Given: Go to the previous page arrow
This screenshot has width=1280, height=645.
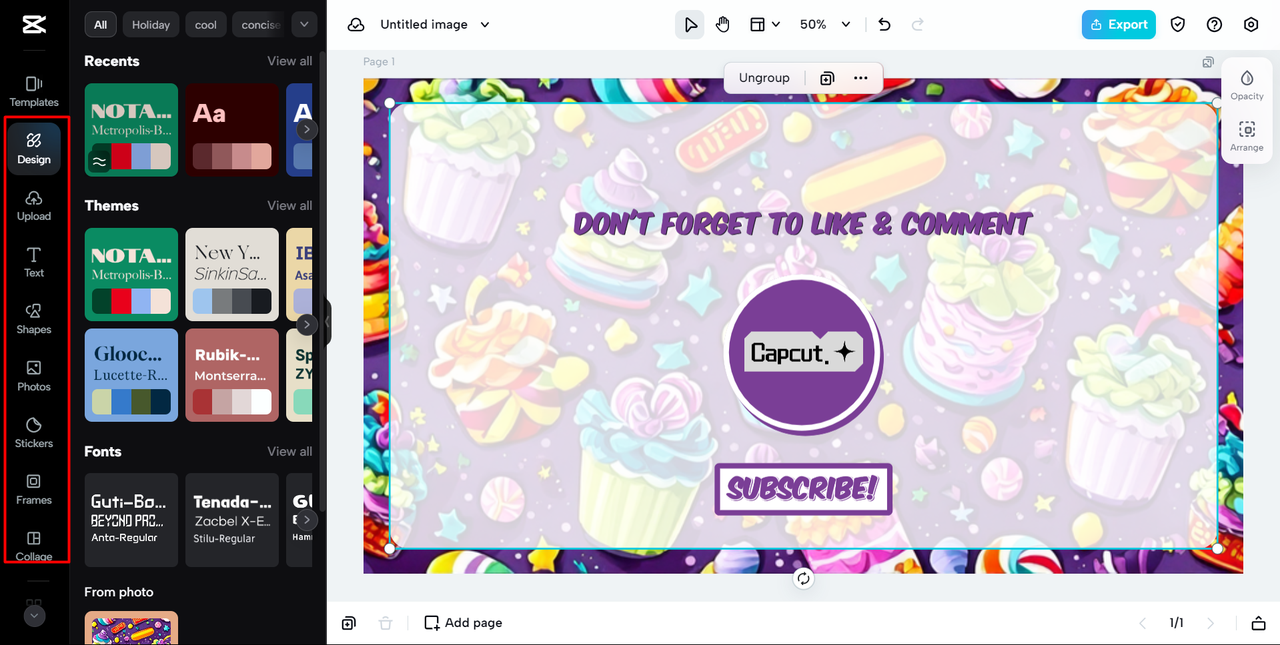Looking at the screenshot, I should point(1143,623).
